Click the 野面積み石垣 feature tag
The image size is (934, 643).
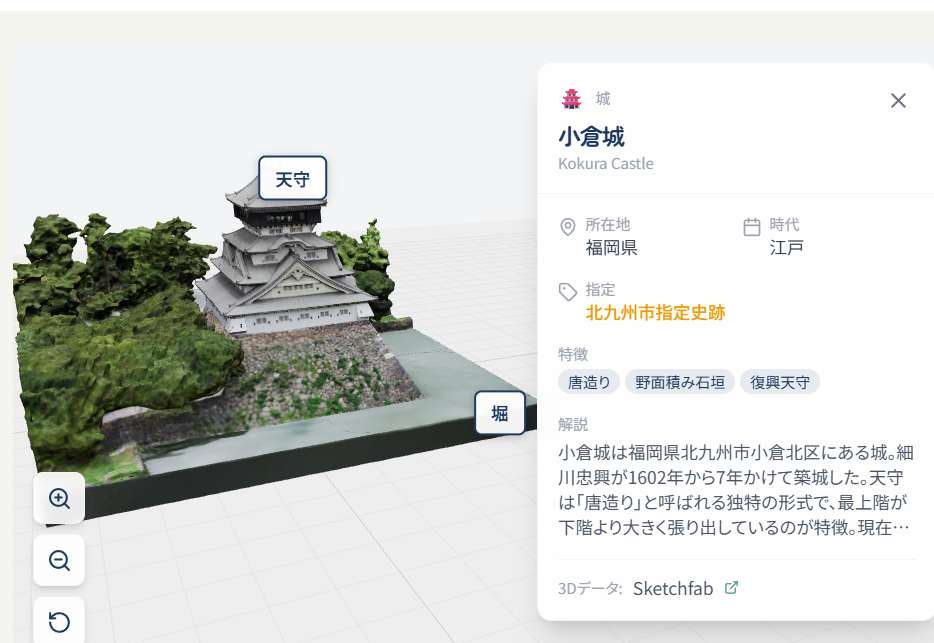[680, 382]
